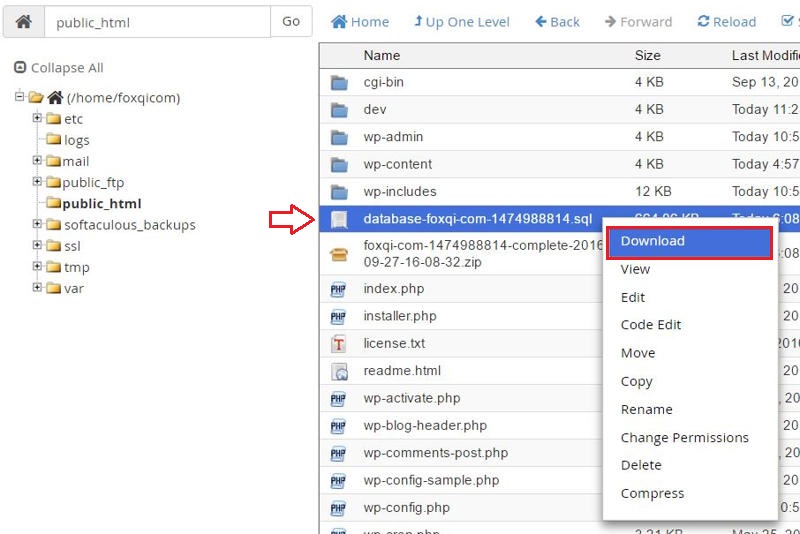Viewport: 800px width, 534px height.
Task: Sort by the Name column header
Action: tap(382, 55)
